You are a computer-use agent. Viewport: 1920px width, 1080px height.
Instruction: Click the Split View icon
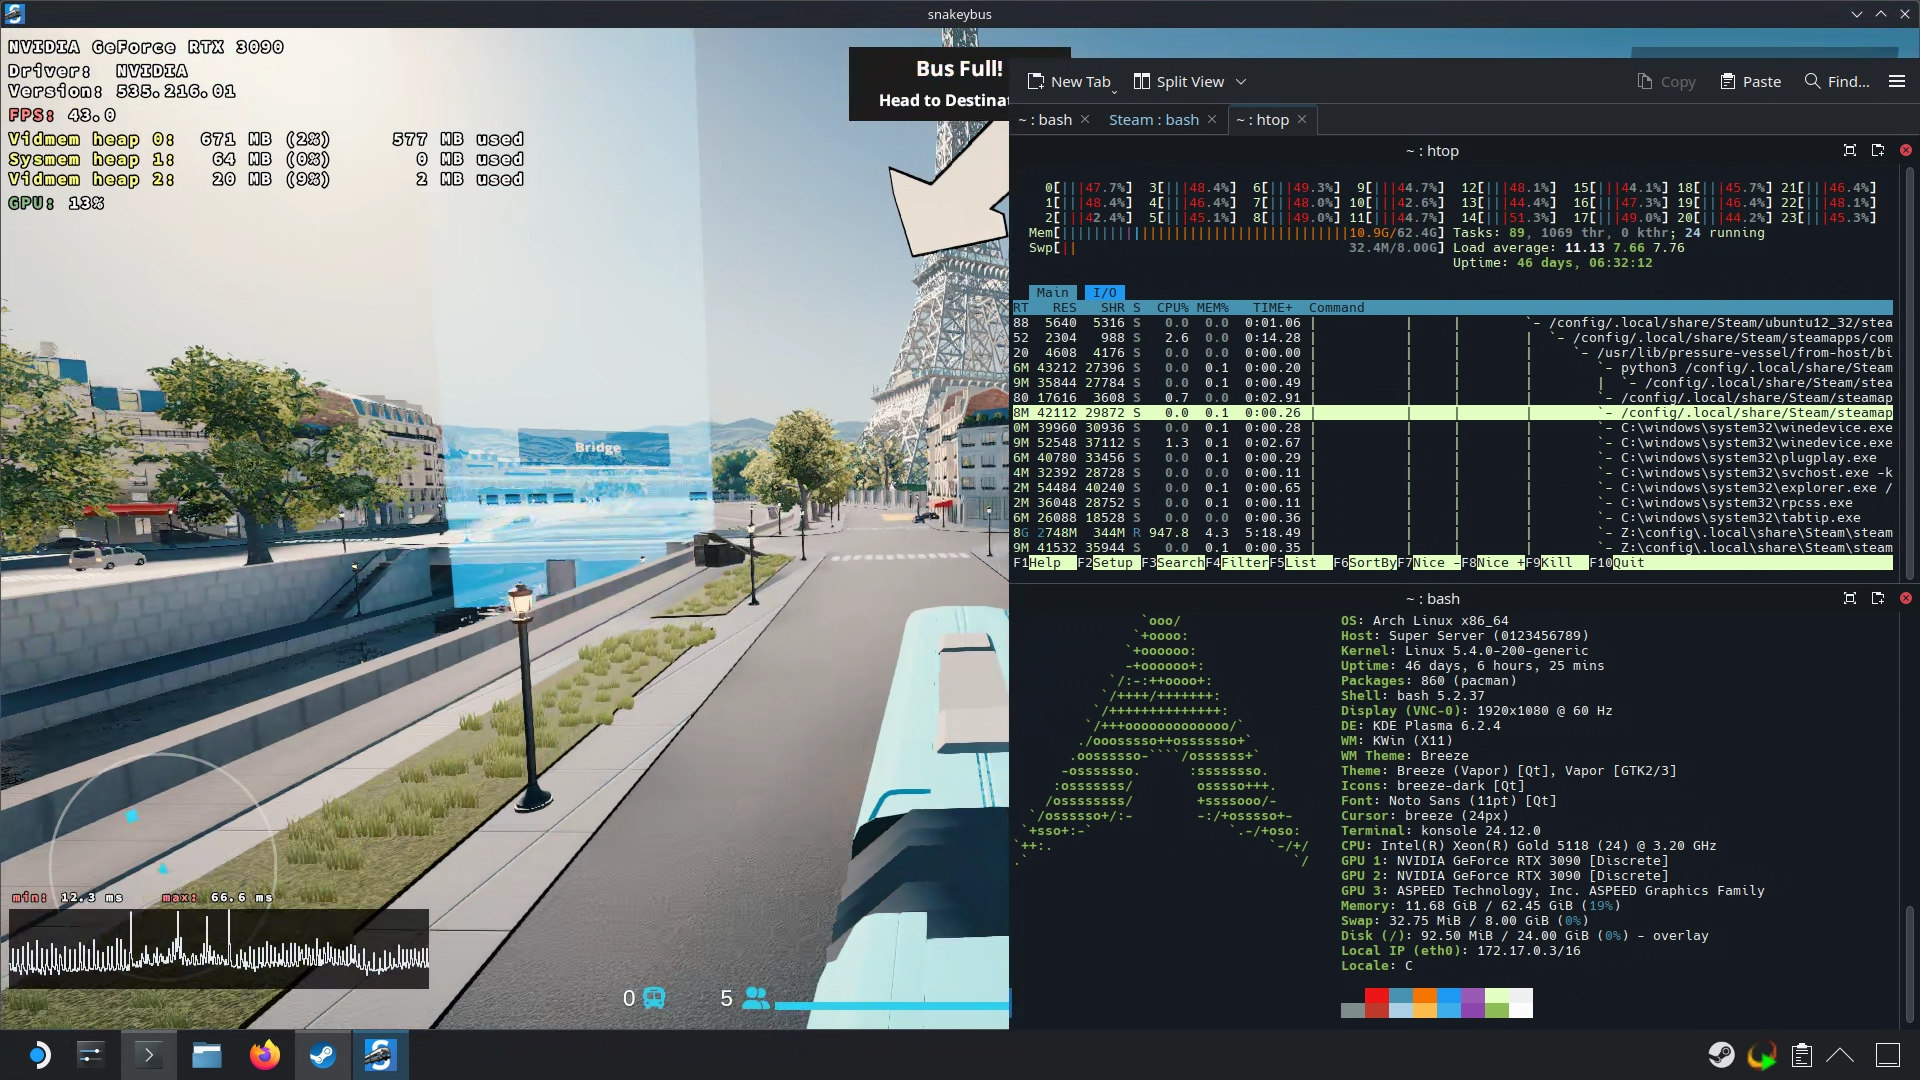(1142, 82)
